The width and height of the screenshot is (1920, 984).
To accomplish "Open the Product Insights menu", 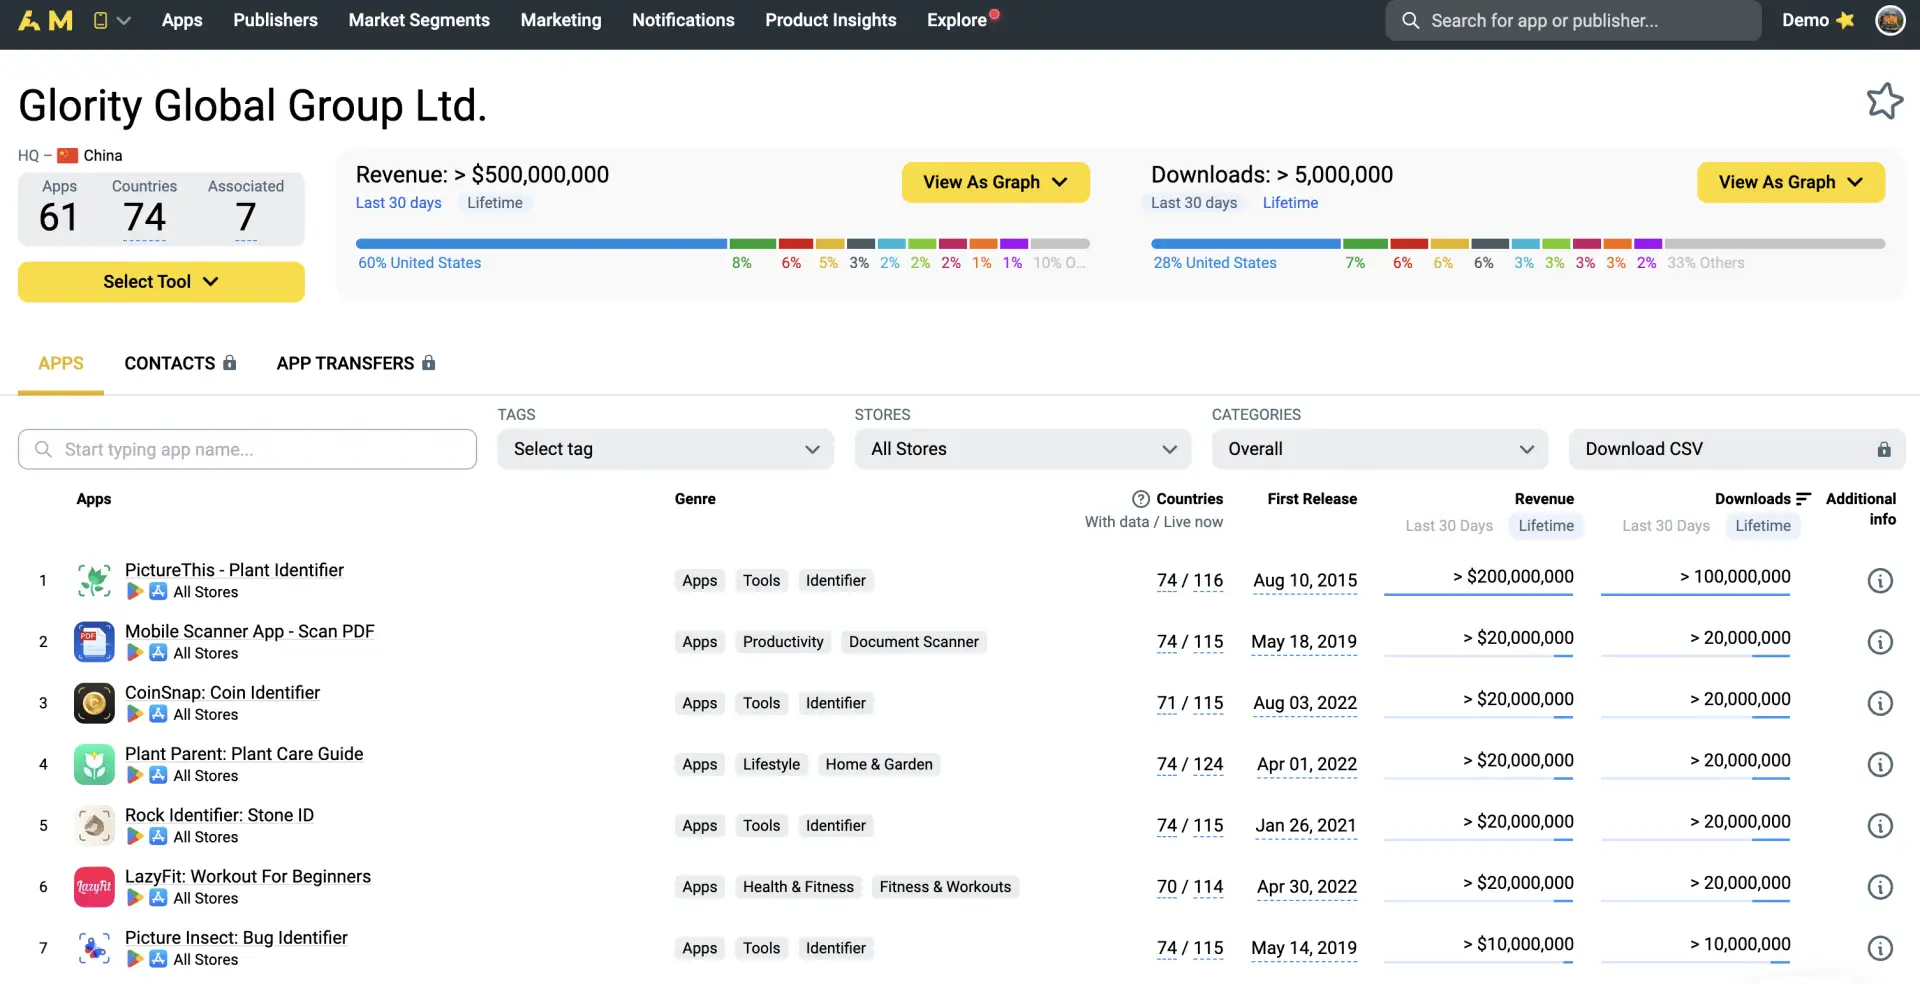I will click(831, 20).
